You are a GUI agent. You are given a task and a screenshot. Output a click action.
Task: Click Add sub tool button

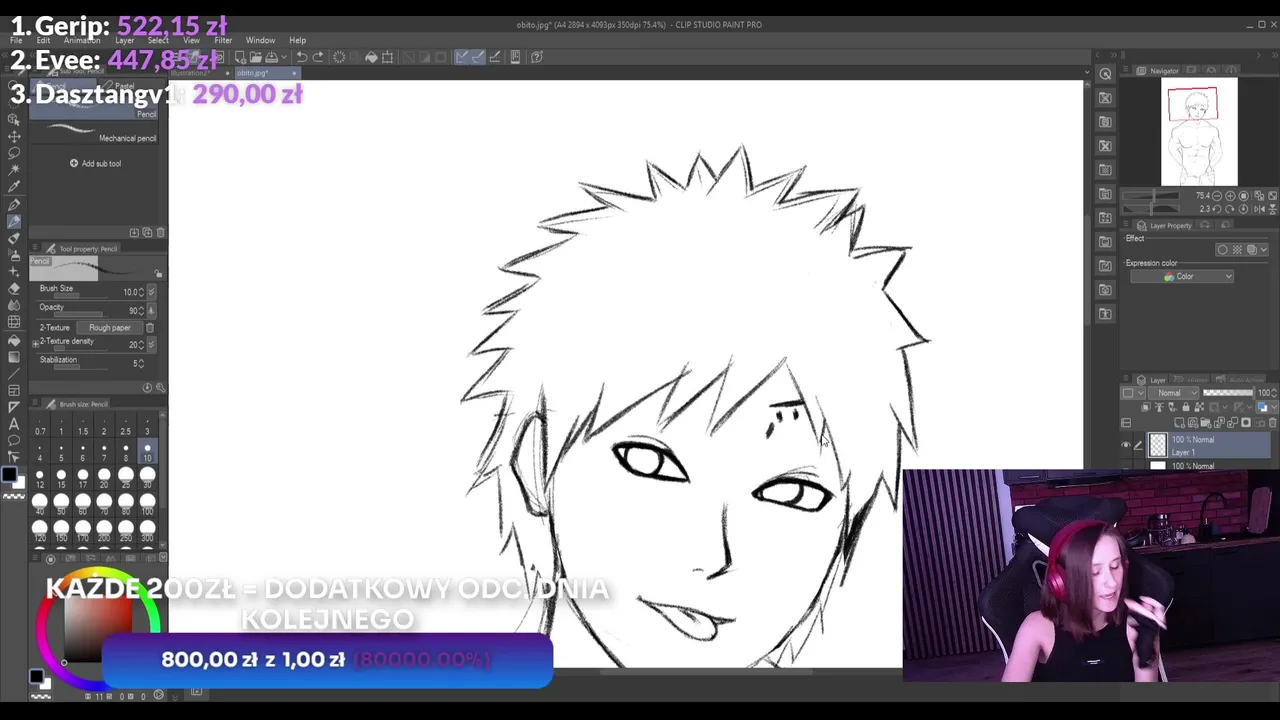tap(96, 163)
